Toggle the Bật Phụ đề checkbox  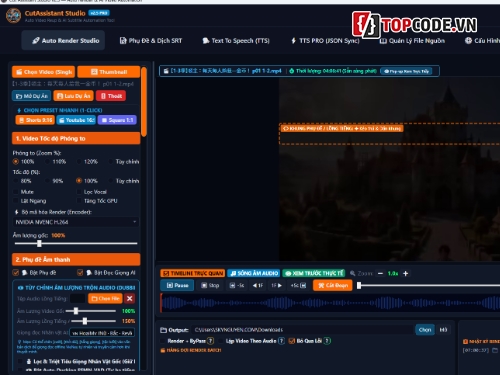15,273
